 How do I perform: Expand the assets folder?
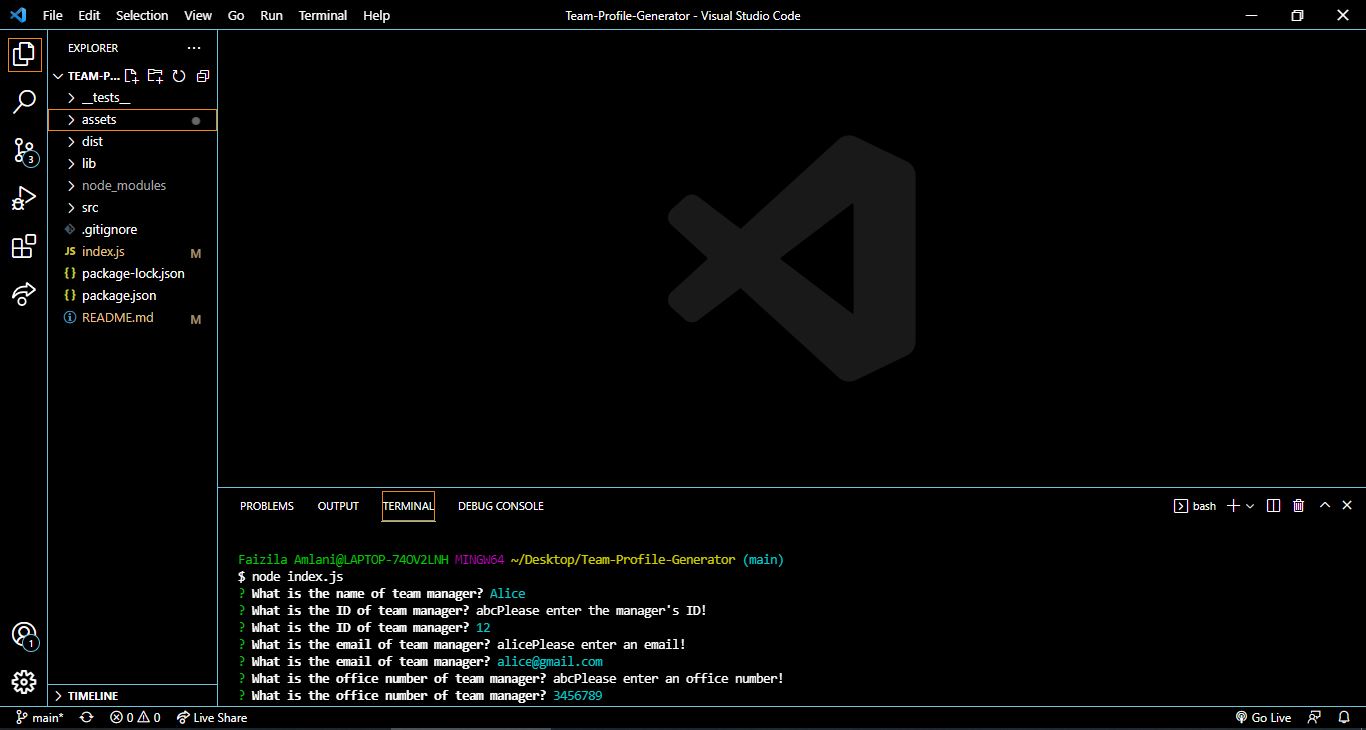click(132, 120)
